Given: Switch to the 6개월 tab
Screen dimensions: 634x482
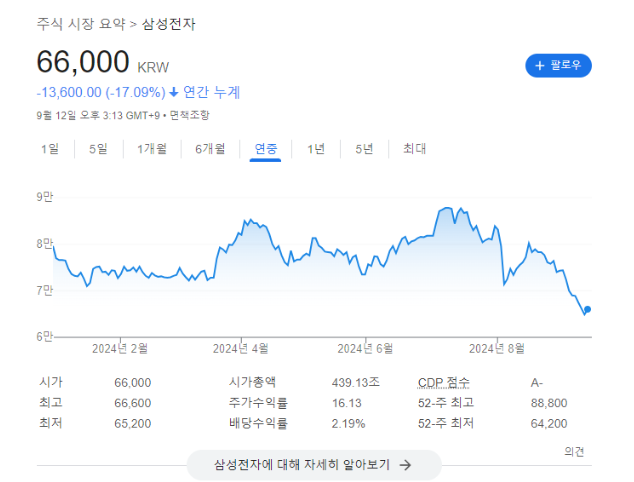Looking at the screenshot, I should click(x=210, y=149).
